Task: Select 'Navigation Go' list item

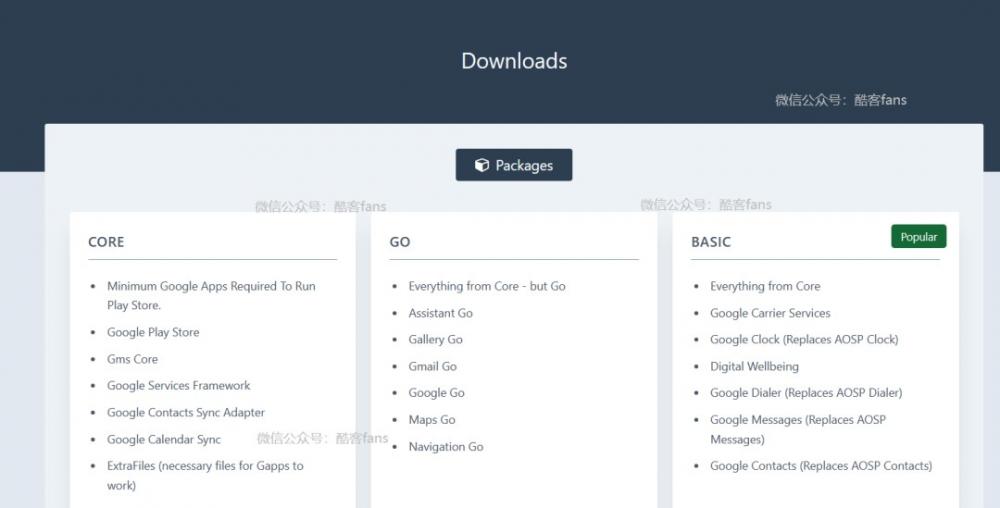Action: click(446, 447)
